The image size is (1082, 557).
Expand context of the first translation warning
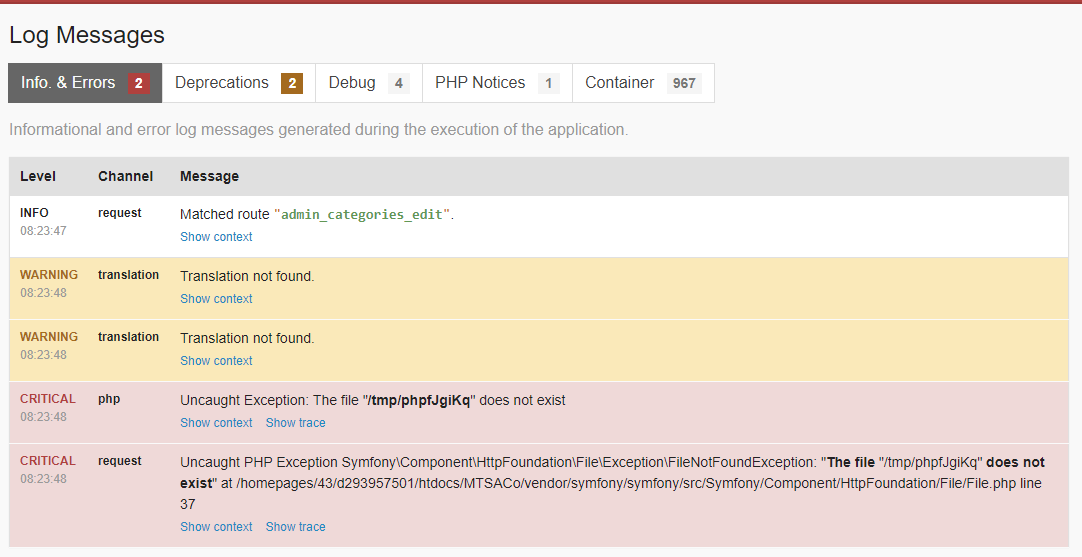216,299
